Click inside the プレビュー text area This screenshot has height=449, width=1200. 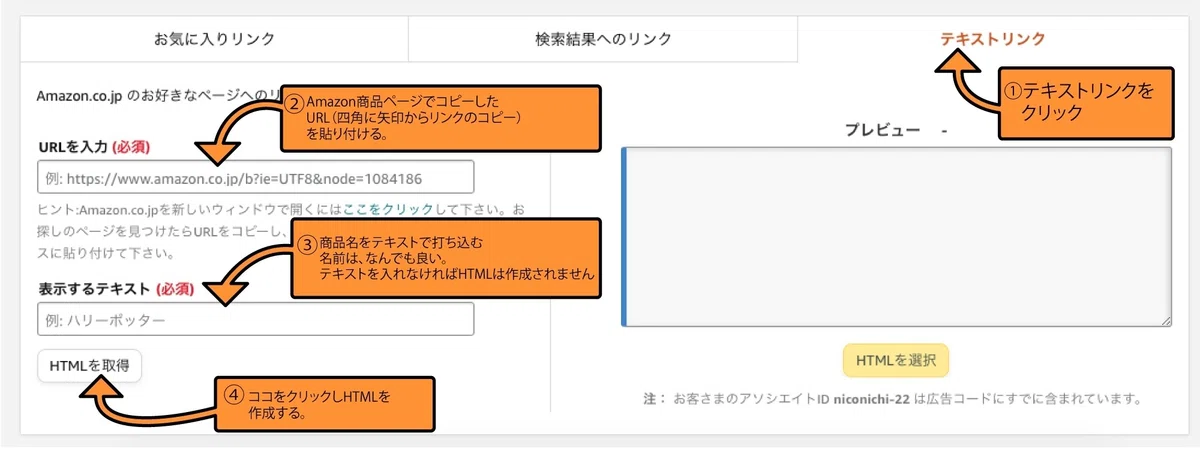pos(897,236)
